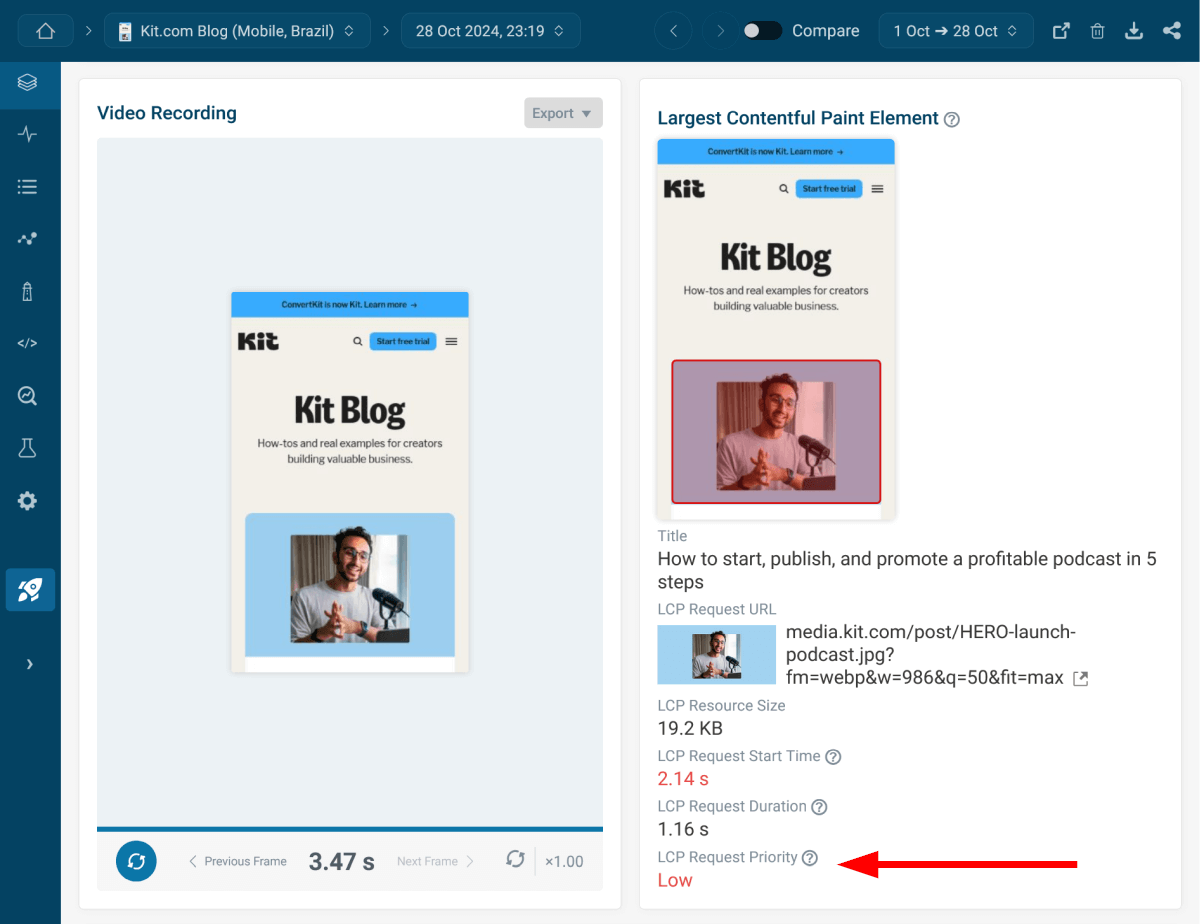The height and width of the screenshot is (924, 1200).
Task: Click the video progress bar
Action: tap(350, 829)
